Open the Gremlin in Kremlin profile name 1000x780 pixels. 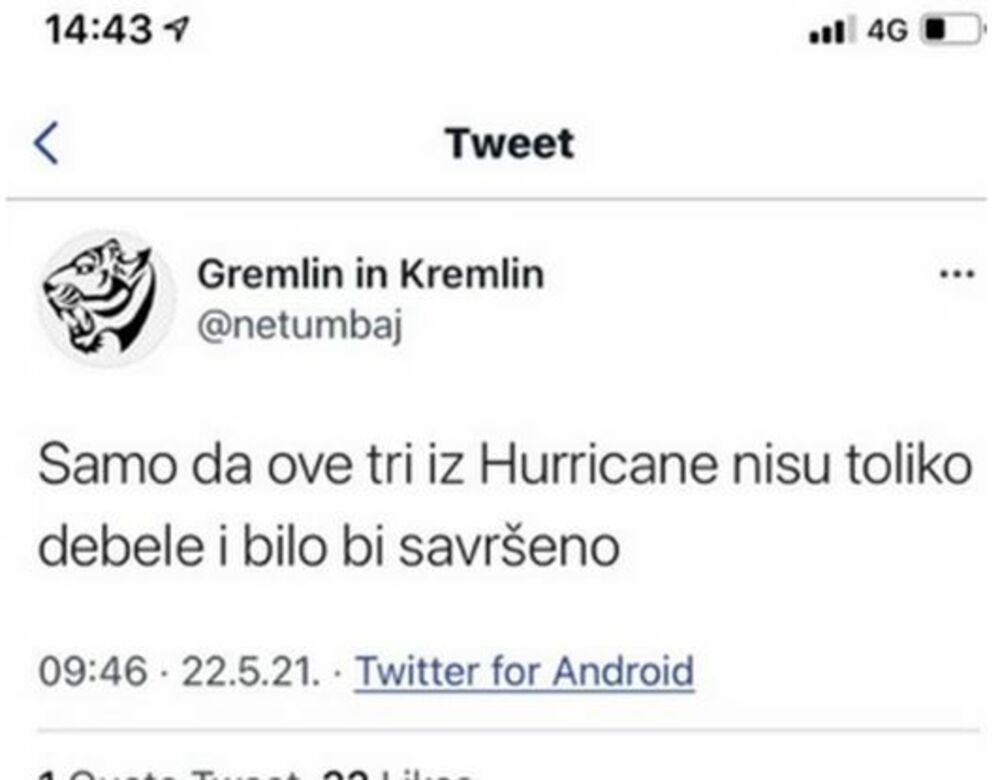click(x=371, y=274)
